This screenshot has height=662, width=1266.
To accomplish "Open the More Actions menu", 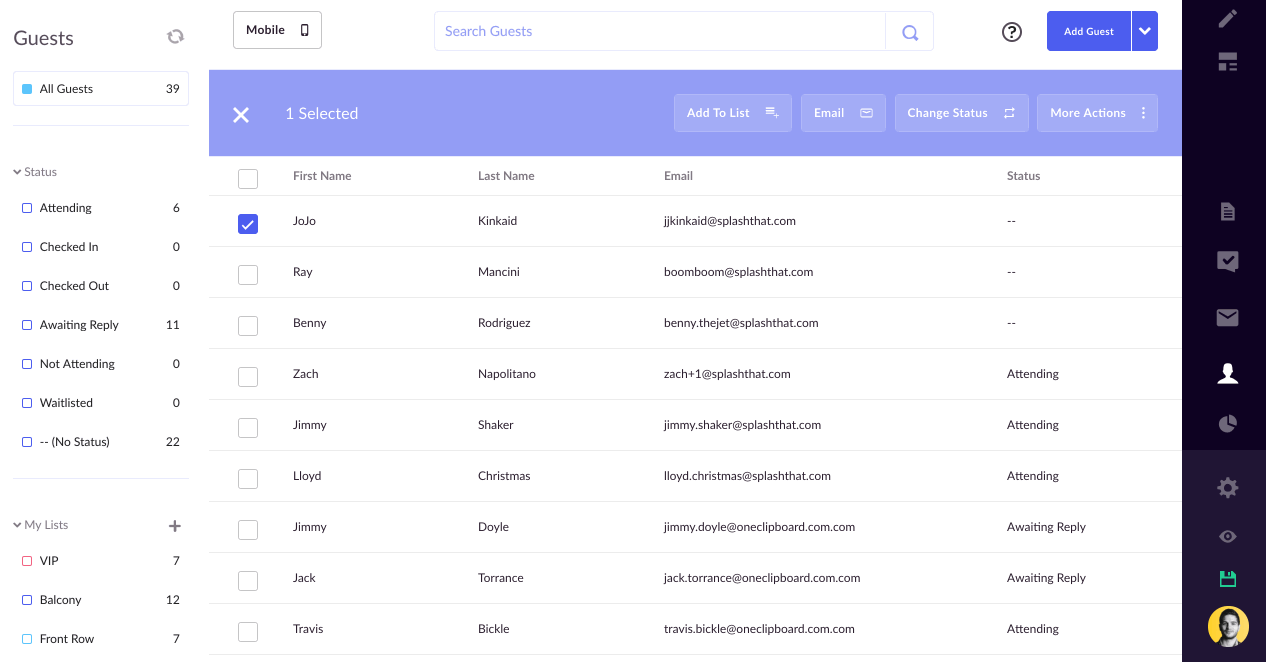I will pos(1097,113).
